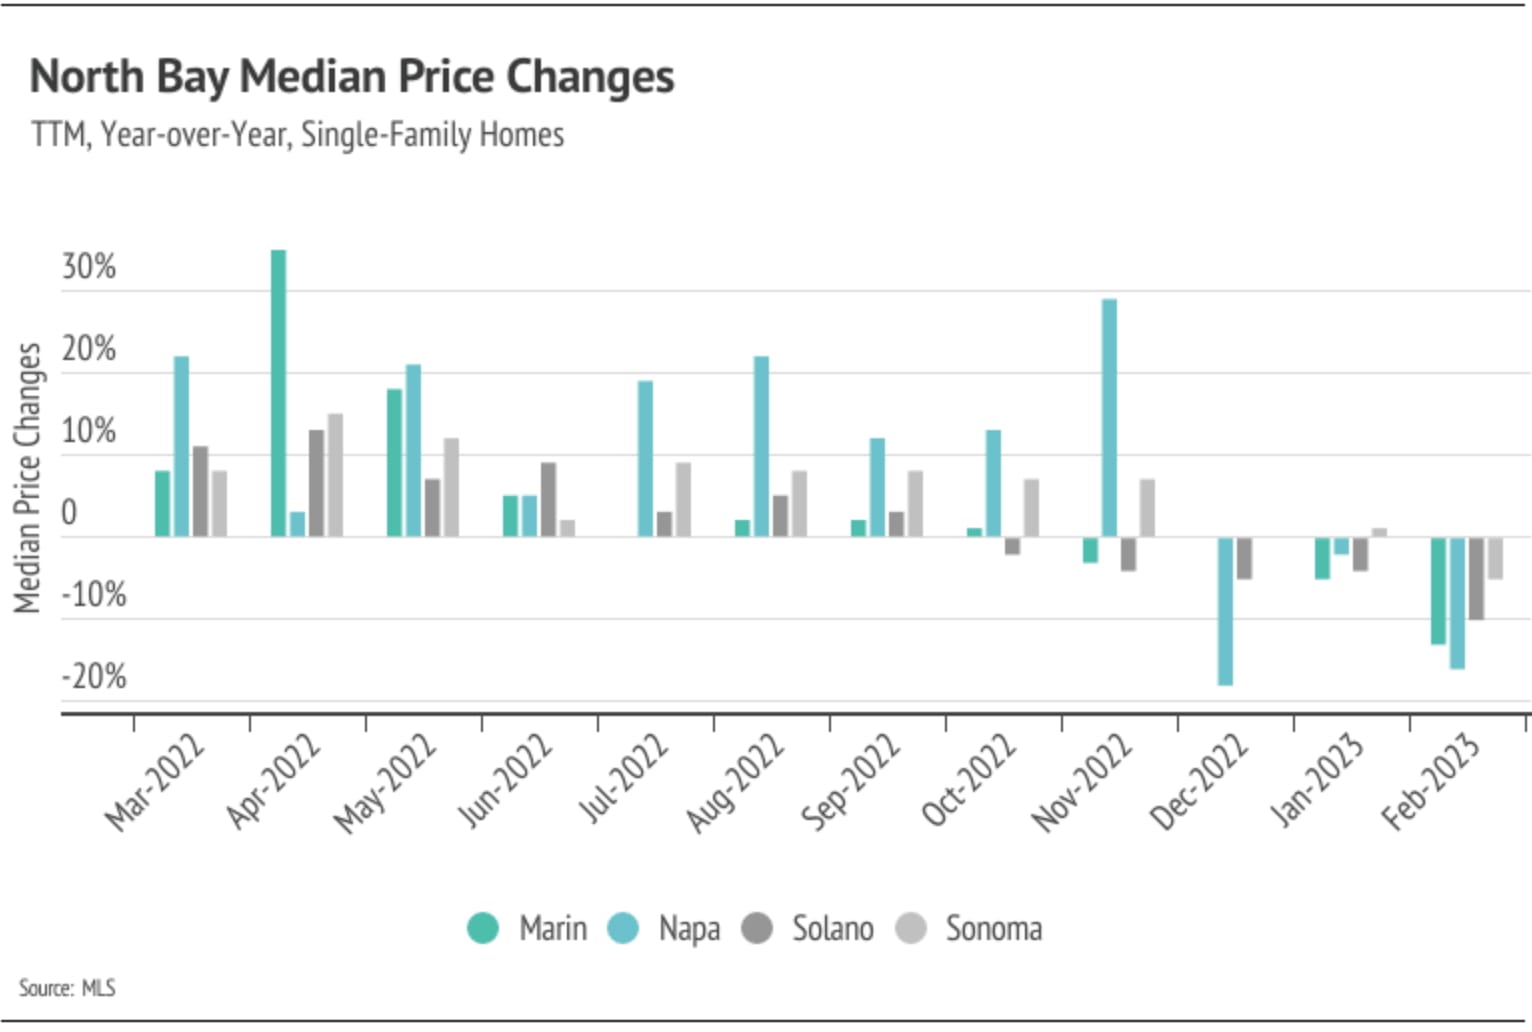Screen dimensions: 1532x1032
Task: Click the Jun-2022 x-axis label
Action: [x=506, y=780]
